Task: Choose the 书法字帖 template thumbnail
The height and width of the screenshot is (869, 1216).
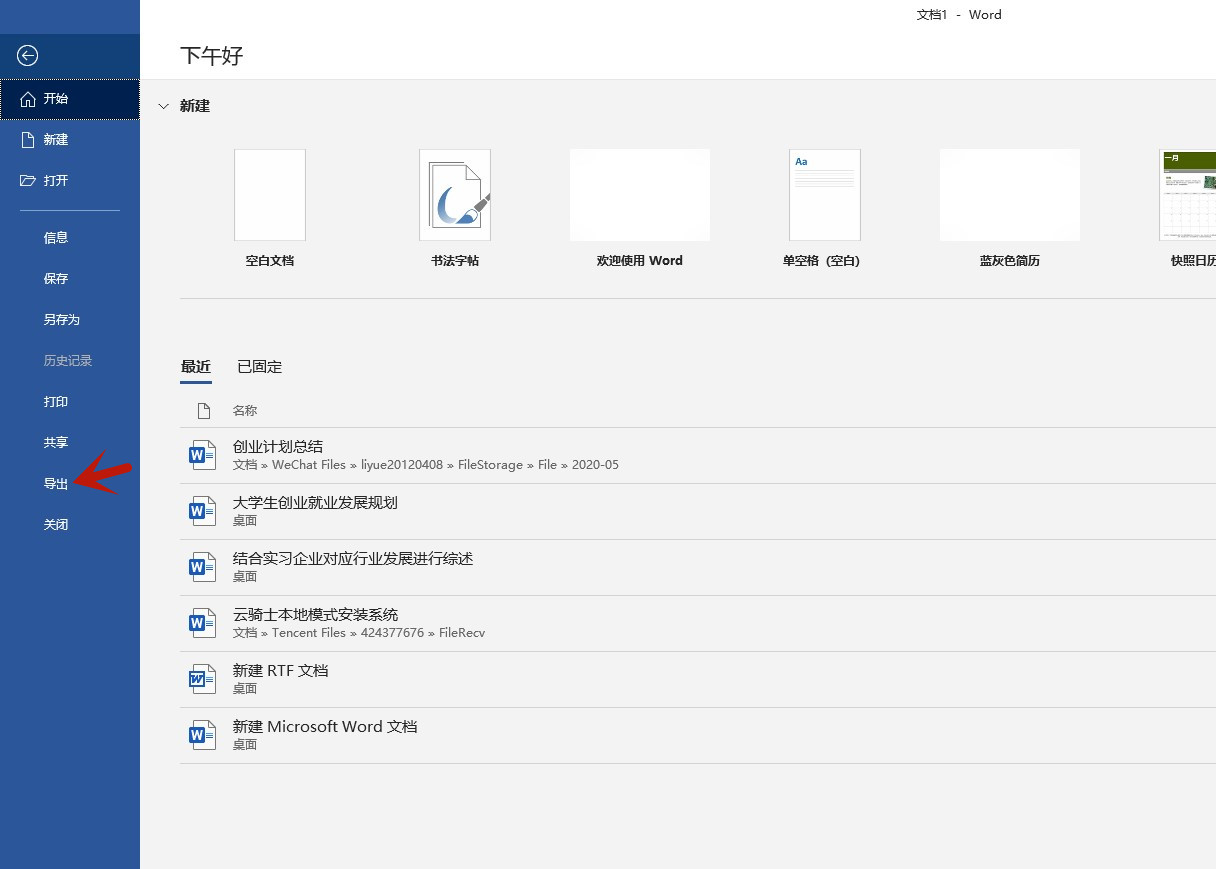Action: 455,195
